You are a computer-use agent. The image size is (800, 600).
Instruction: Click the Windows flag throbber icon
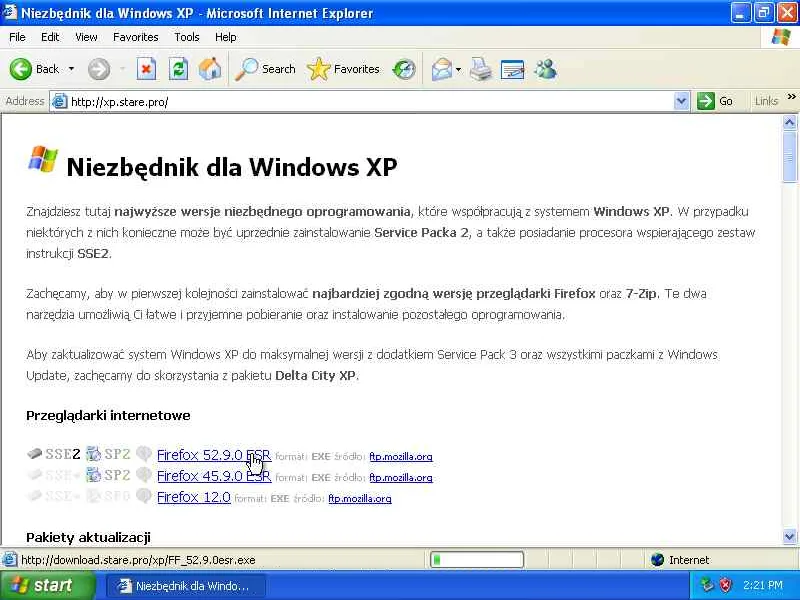click(x=781, y=37)
